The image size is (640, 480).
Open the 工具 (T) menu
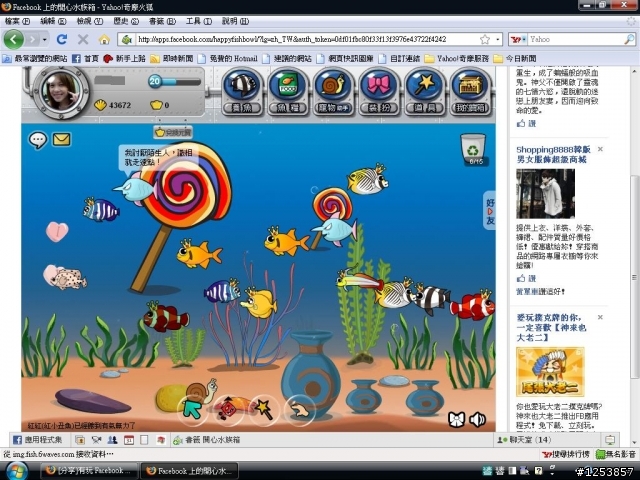click(x=199, y=21)
